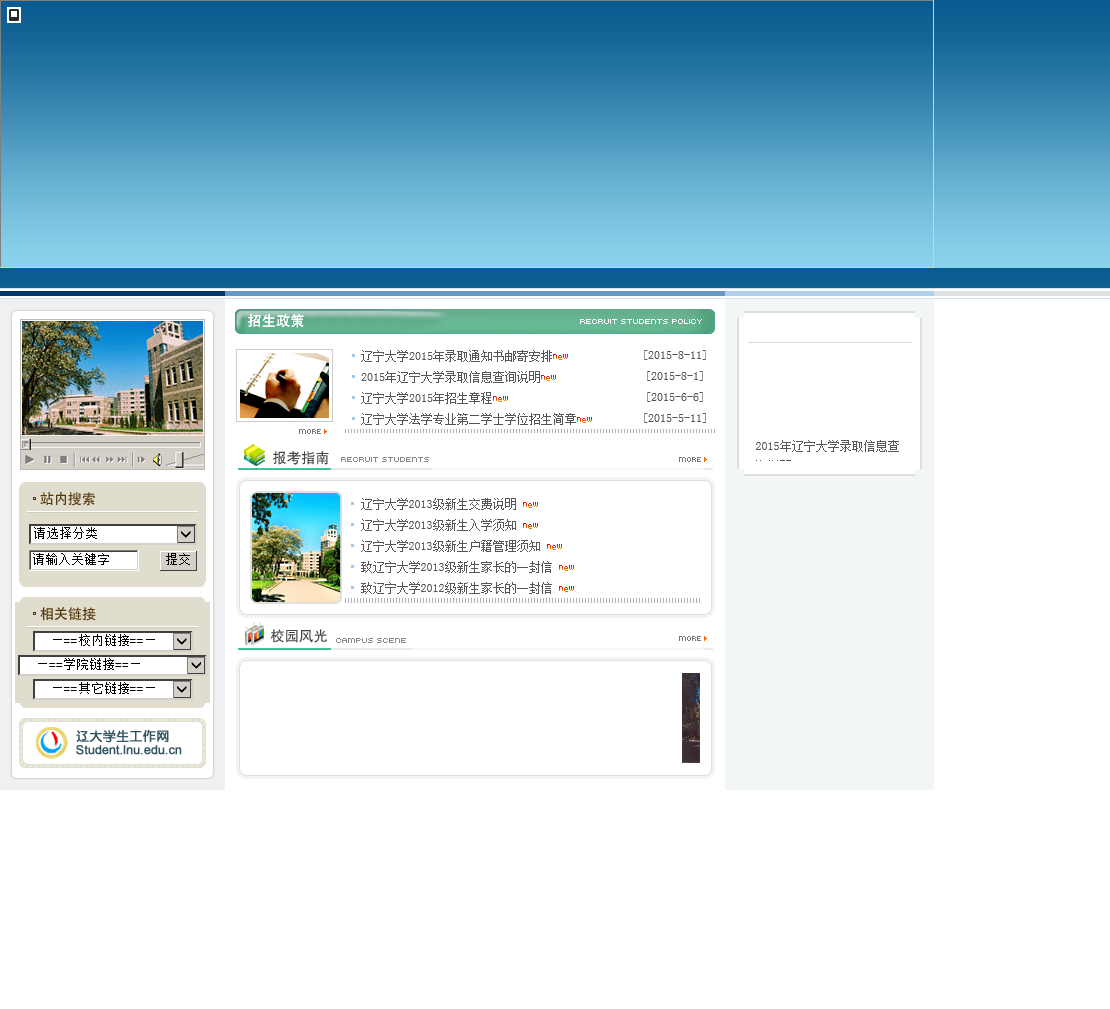1110x1009 pixels.
Task: Click the frame step button in player
Action: point(141,460)
